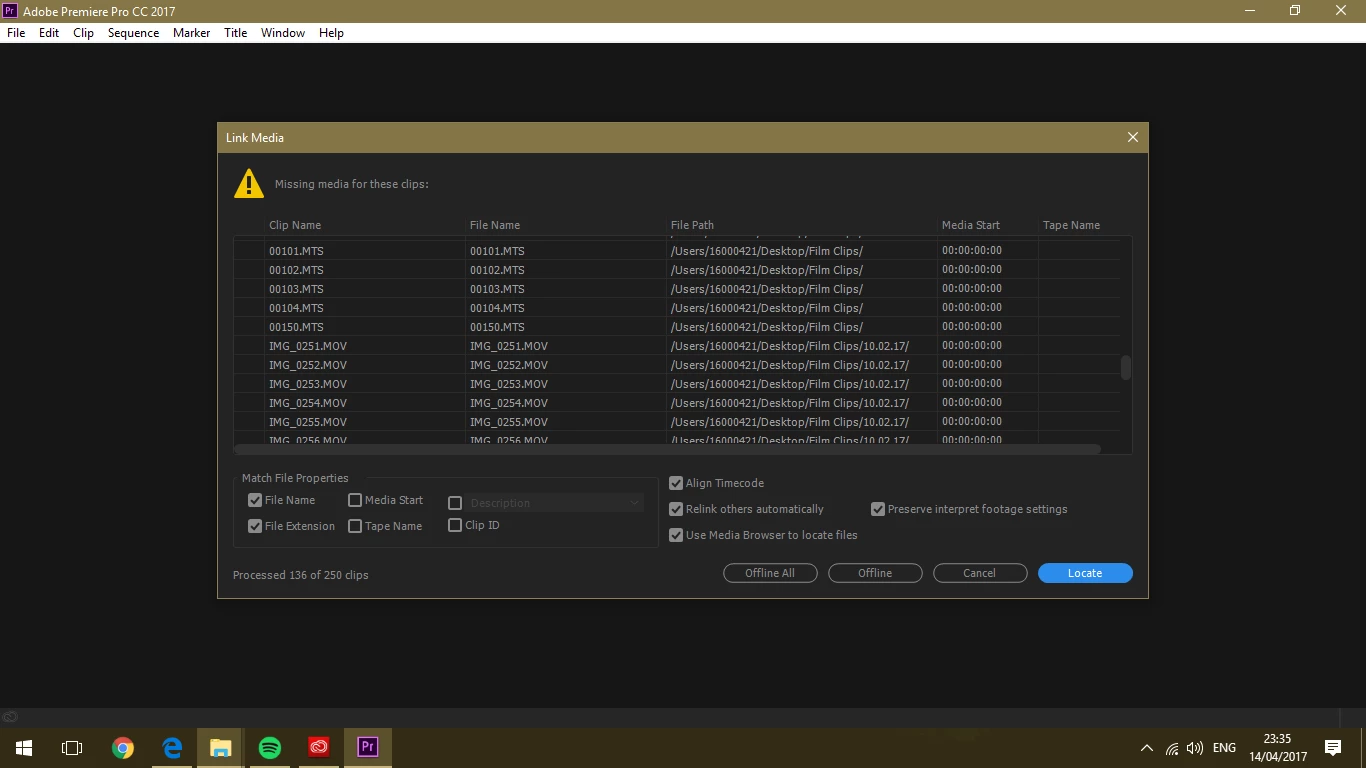Viewport: 1366px width, 768px height.
Task: Select clip row IMG_0253.MOV
Action: point(677,384)
